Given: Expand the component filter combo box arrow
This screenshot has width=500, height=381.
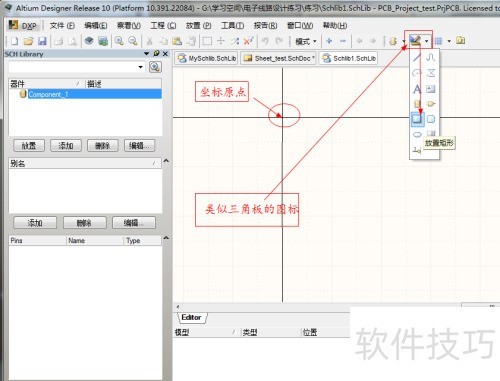Looking at the screenshot, I should [x=141, y=67].
